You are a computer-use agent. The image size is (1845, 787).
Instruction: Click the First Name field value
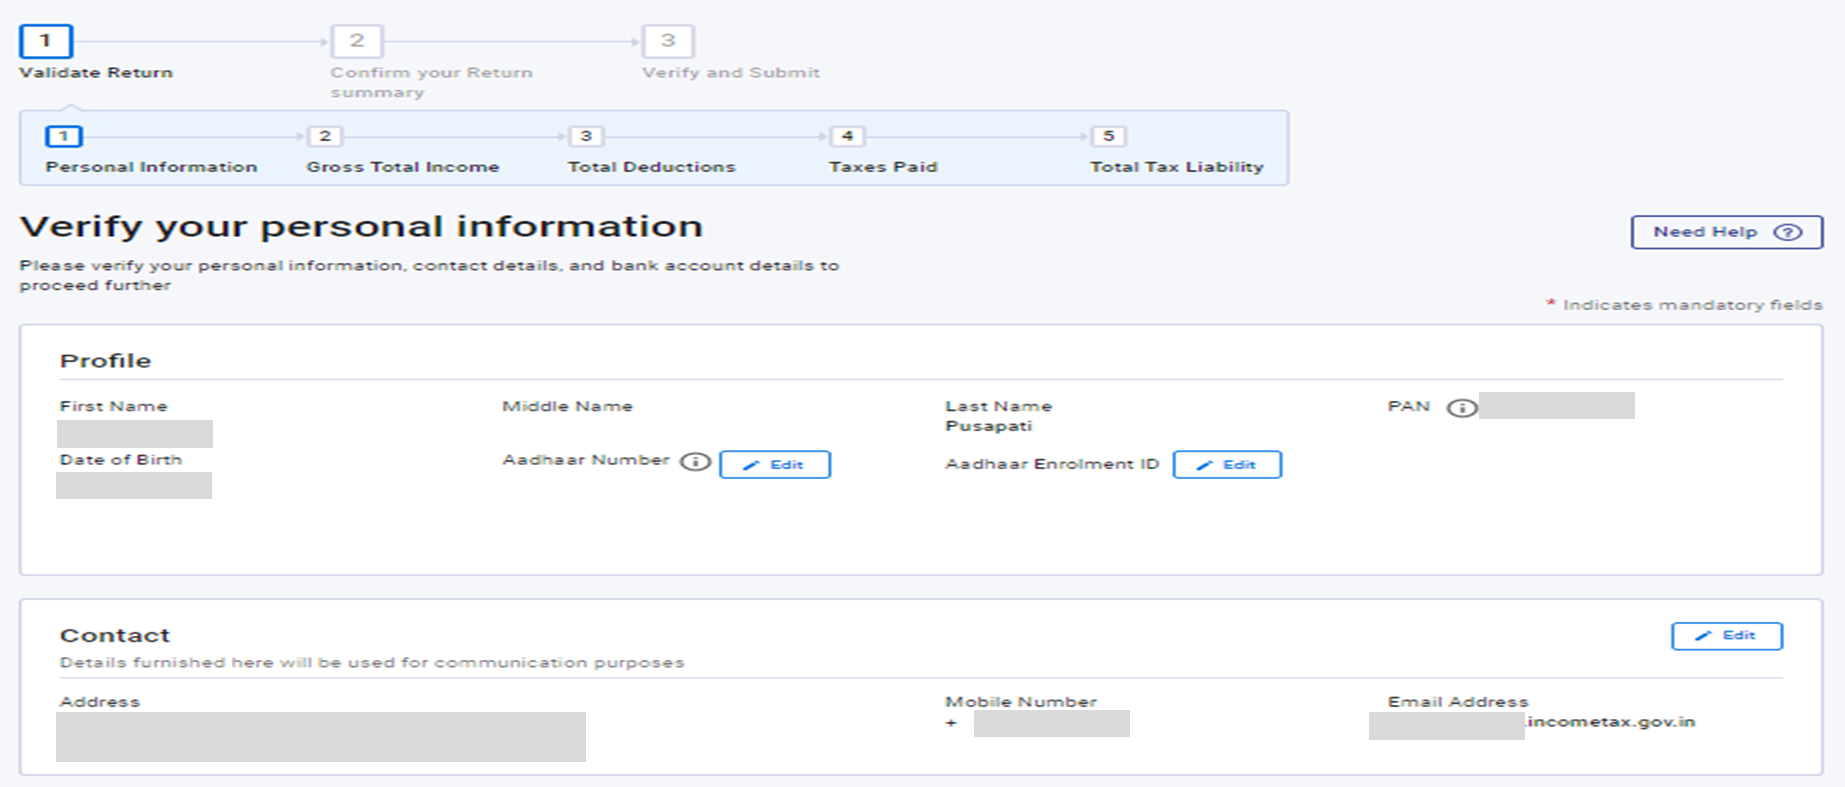coord(135,434)
